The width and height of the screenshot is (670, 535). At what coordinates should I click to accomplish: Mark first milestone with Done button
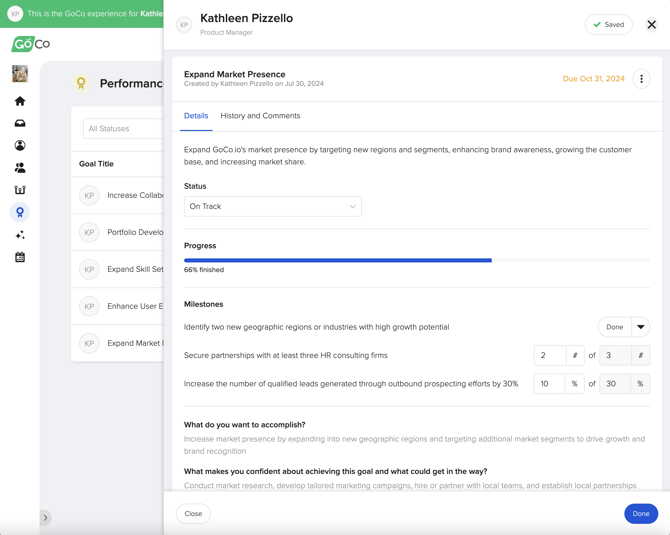tap(614, 327)
